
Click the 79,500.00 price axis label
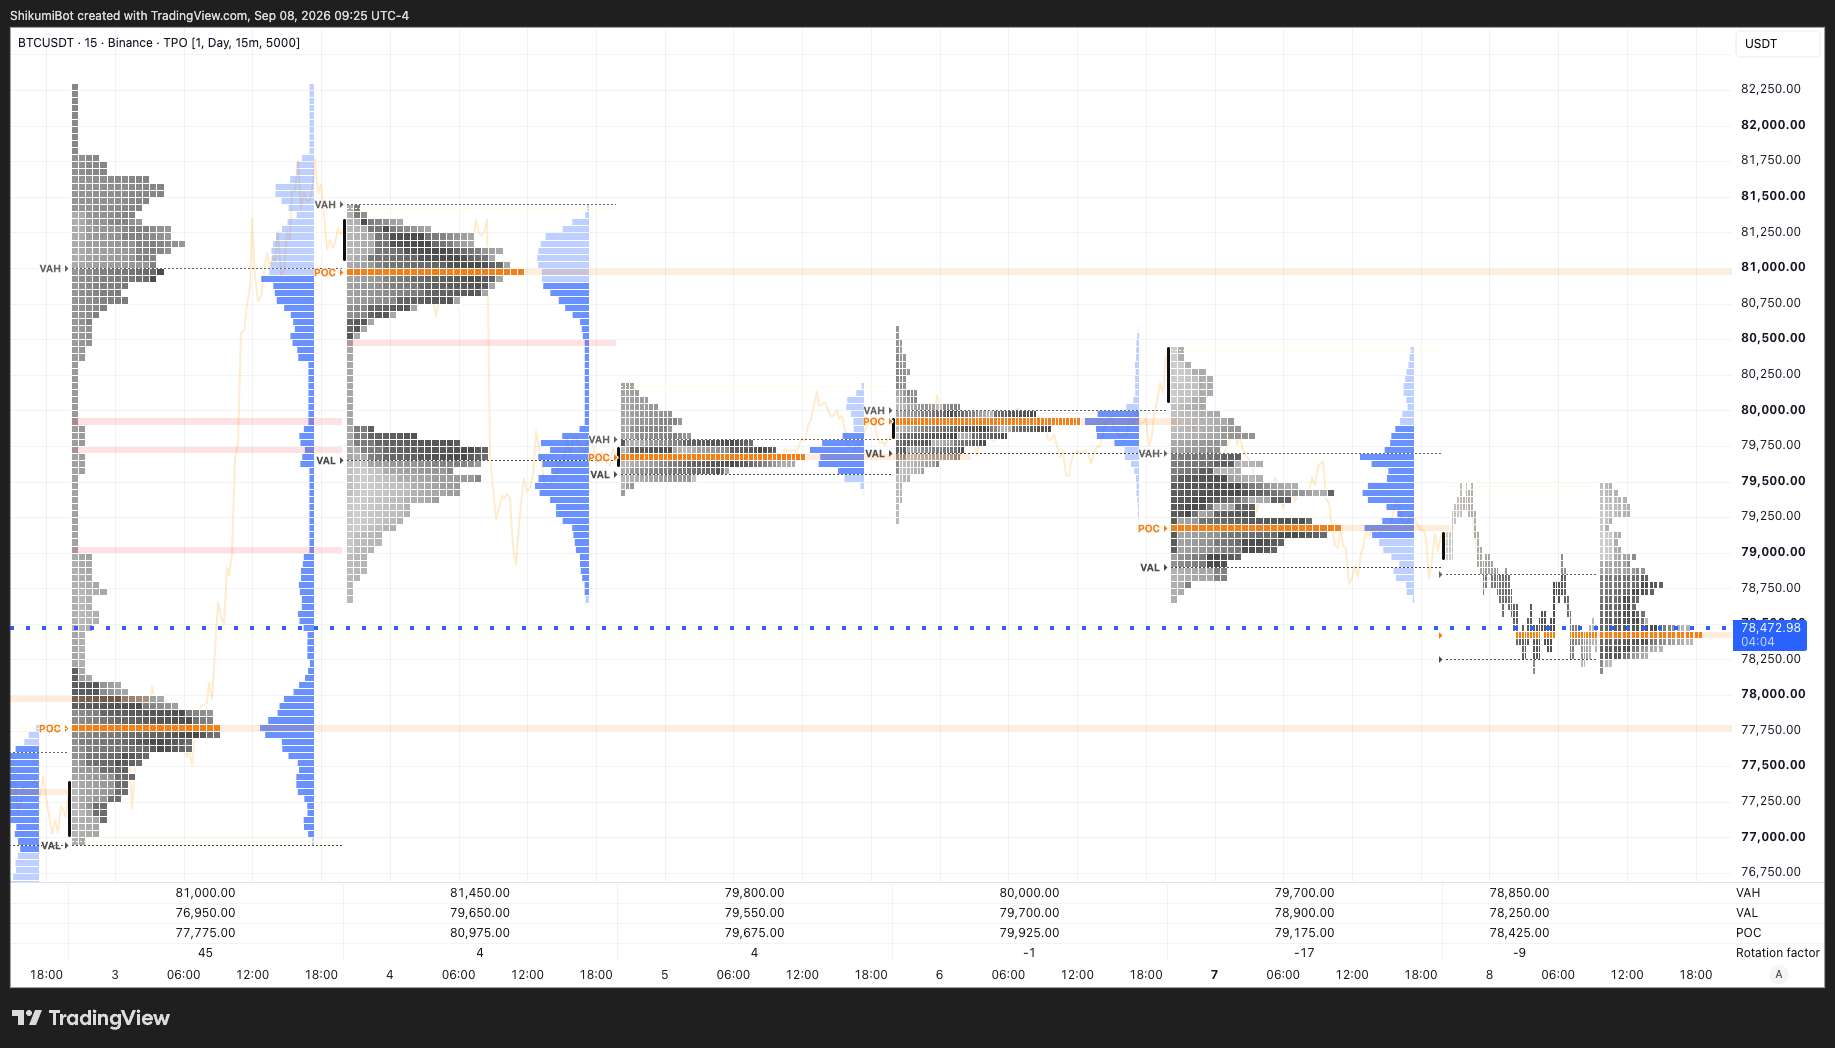[x=1773, y=481]
